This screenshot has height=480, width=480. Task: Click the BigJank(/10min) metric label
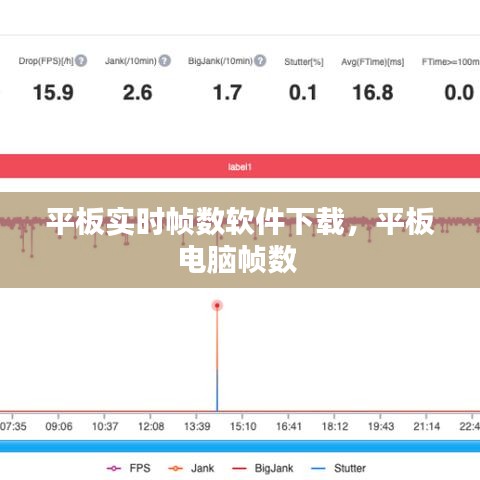[x=220, y=61]
